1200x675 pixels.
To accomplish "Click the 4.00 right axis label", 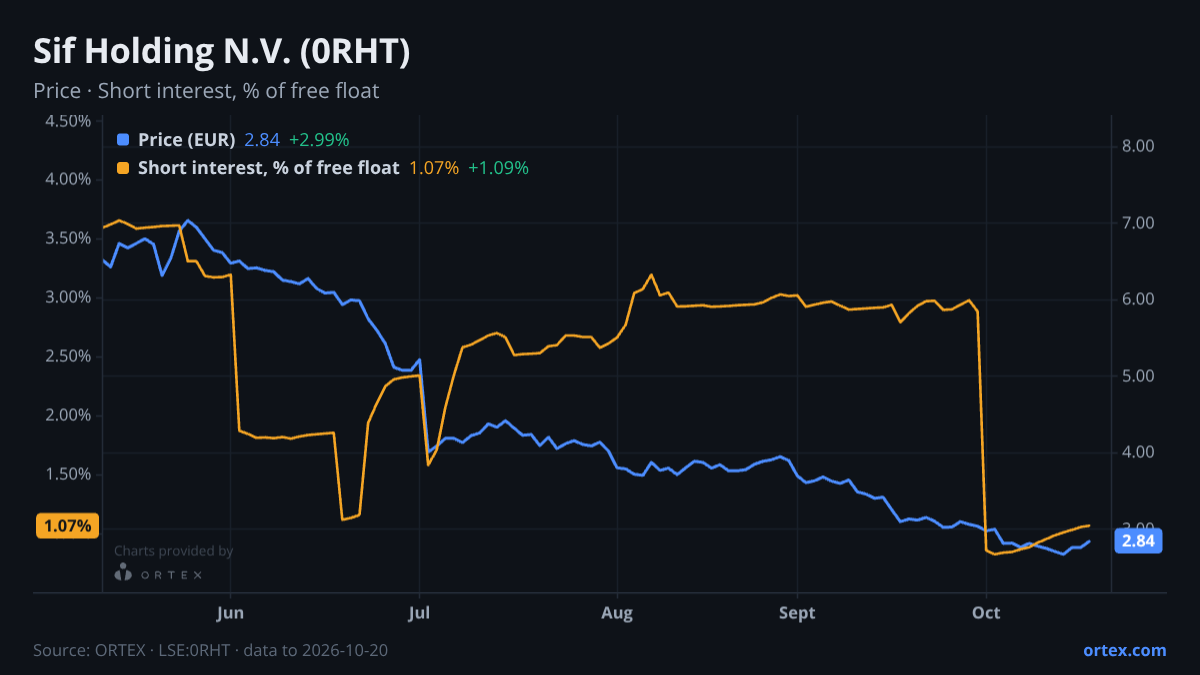I will [1139, 452].
